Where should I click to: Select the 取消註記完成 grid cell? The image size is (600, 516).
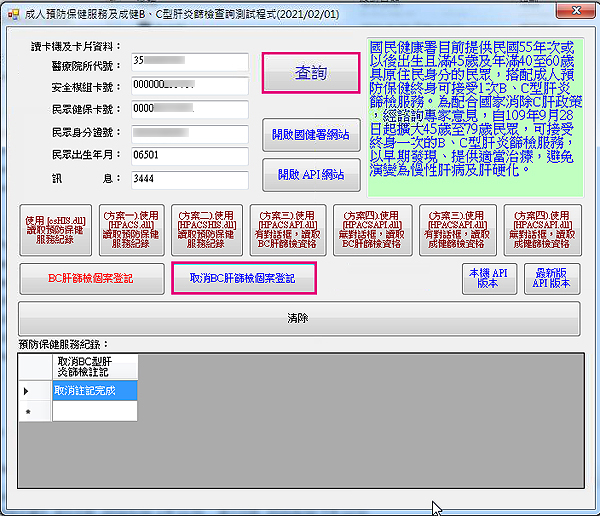95,391
